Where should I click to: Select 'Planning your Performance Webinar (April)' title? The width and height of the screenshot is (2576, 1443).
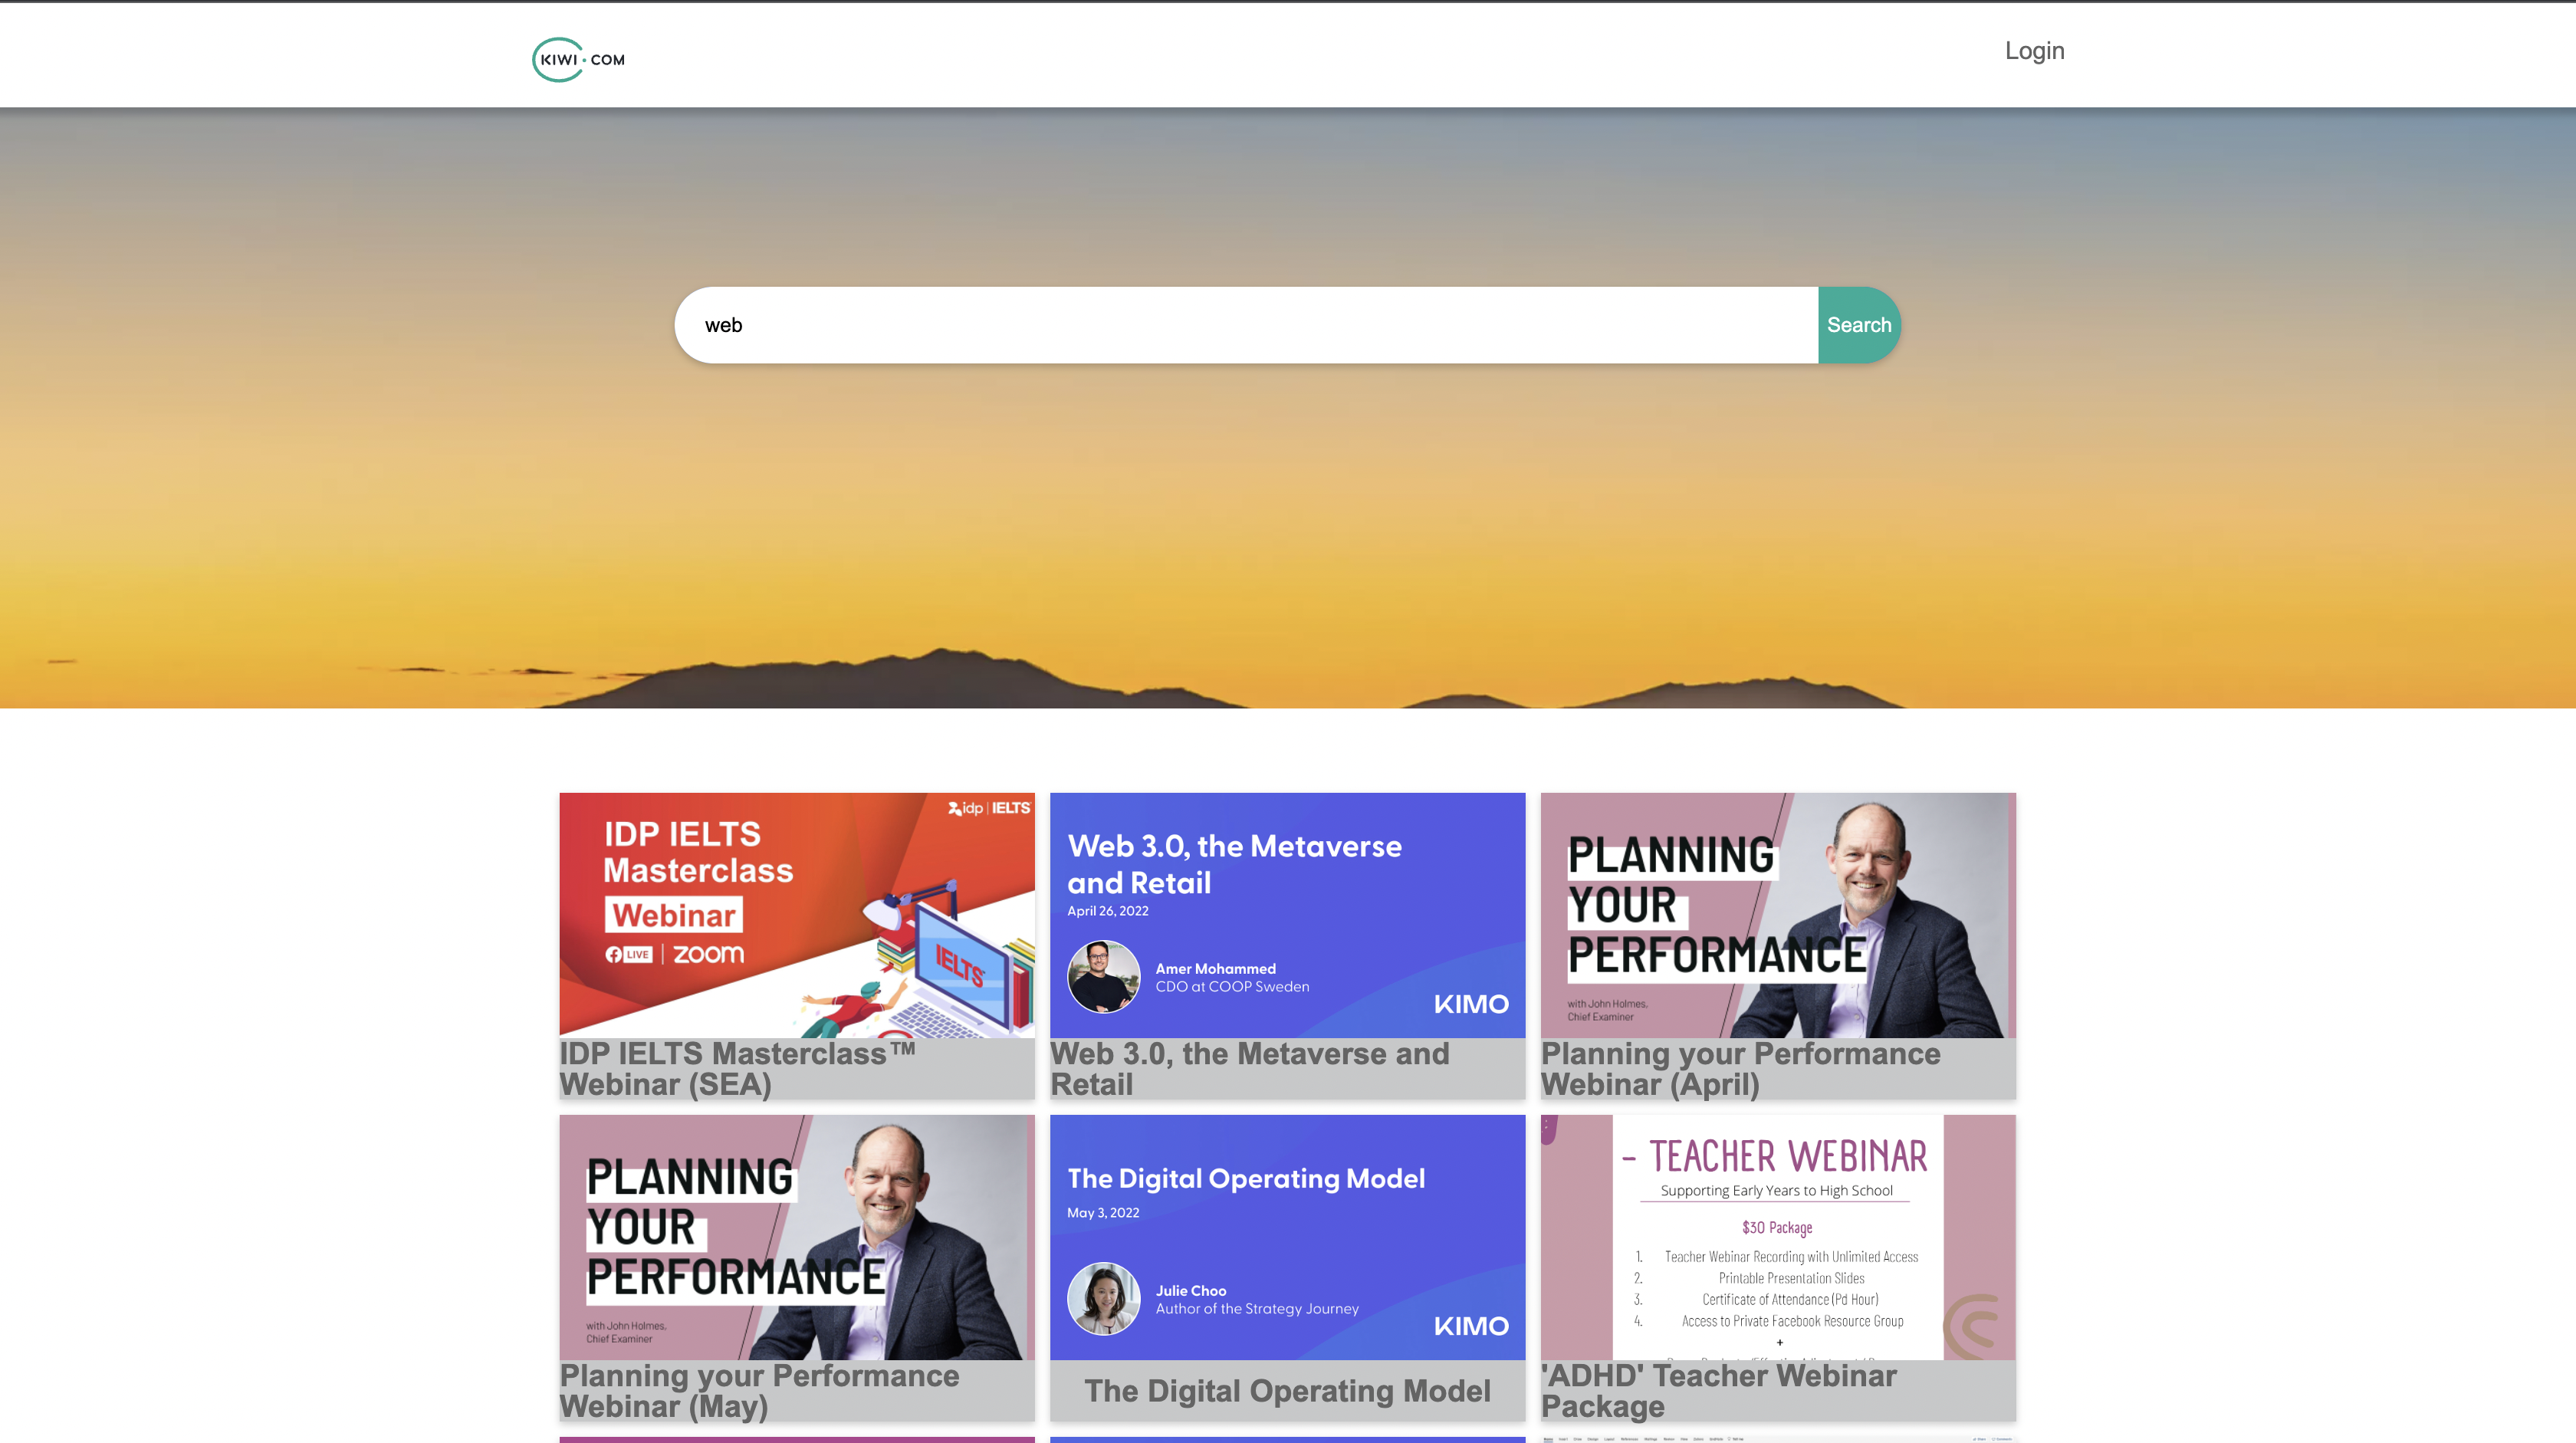pyautogui.click(x=1741, y=1069)
